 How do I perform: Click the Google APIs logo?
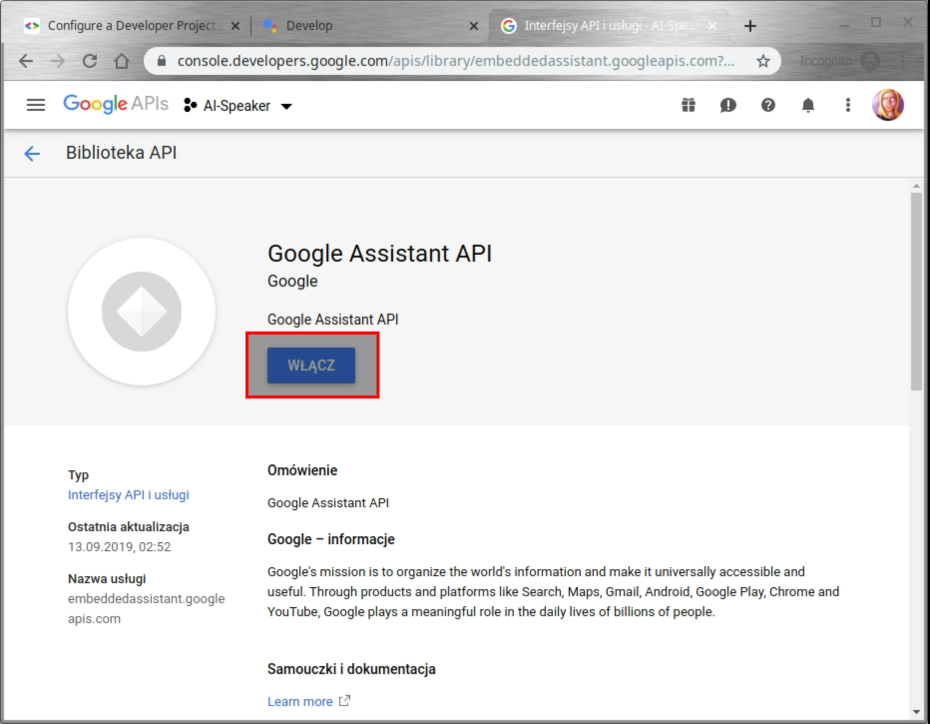(x=116, y=104)
